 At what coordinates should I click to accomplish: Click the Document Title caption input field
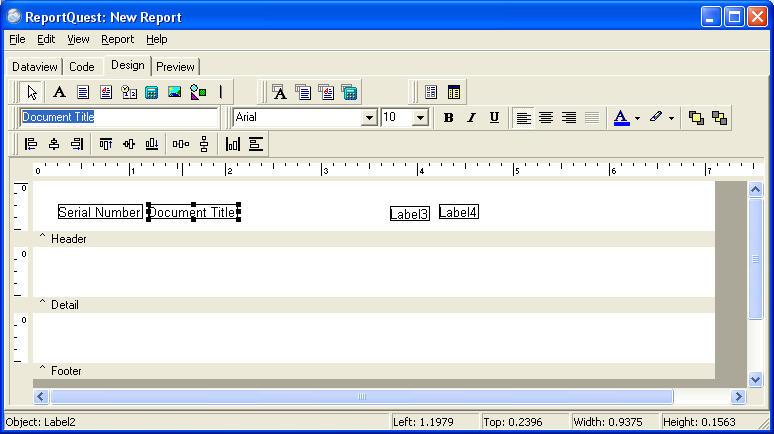coord(118,117)
